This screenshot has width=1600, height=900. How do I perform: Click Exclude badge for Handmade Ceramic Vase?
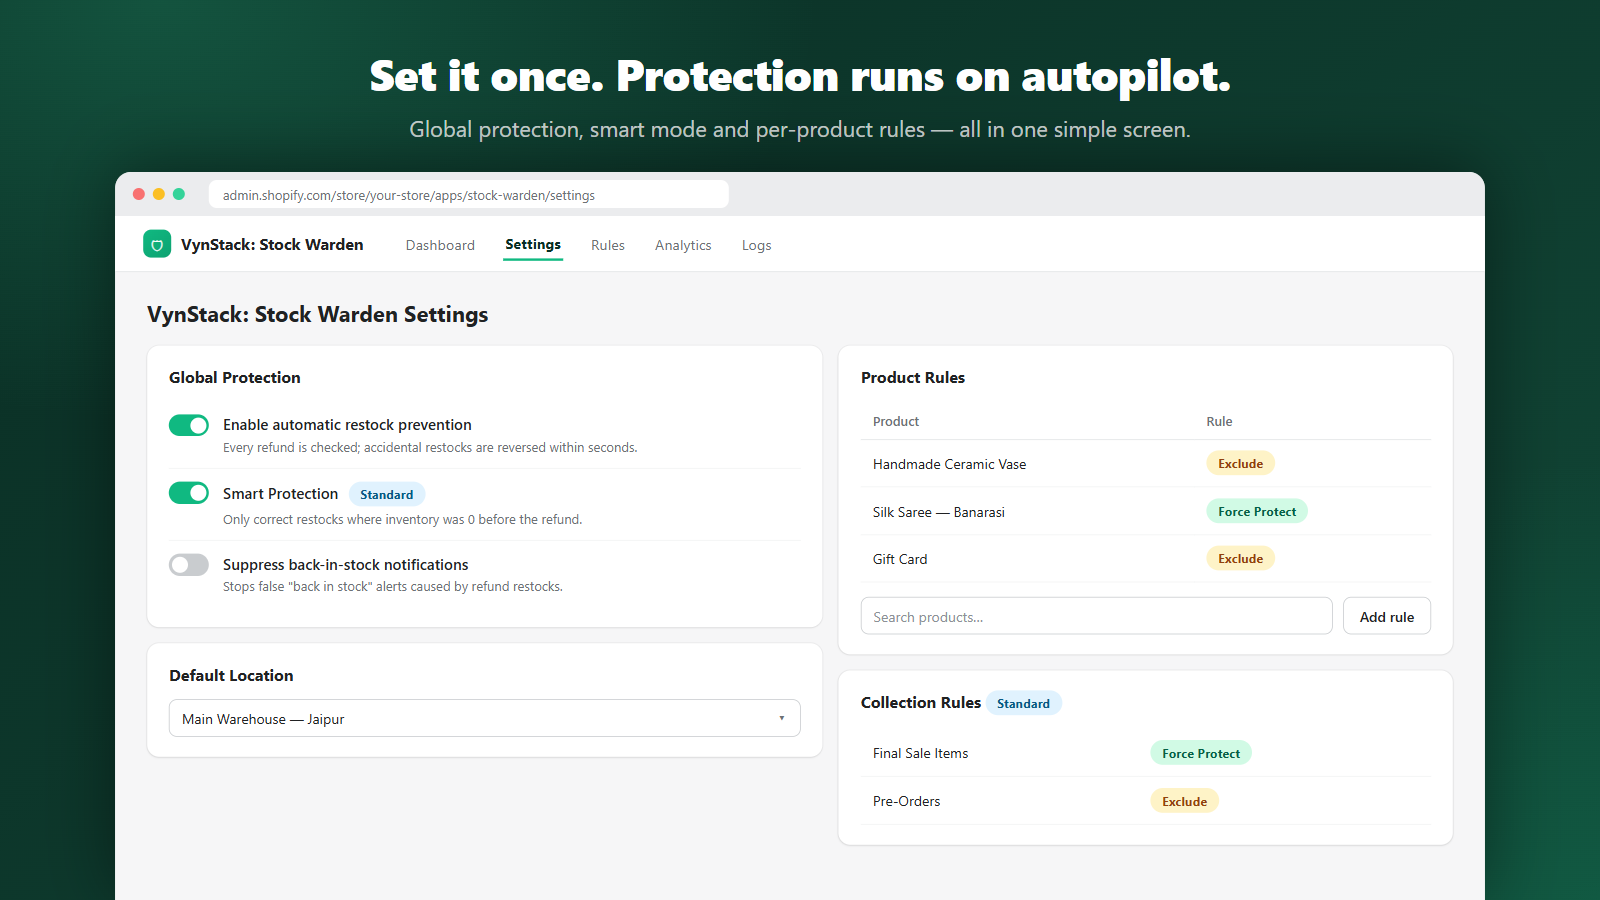click(x=1240, y=464)
